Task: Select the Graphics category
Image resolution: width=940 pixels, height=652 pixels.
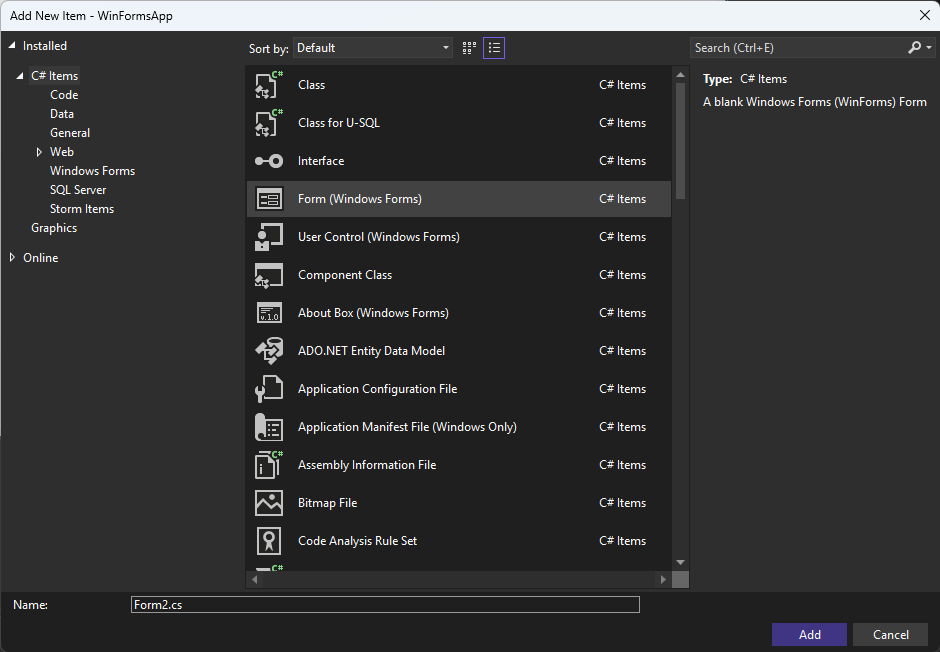Action: [54, 228]
